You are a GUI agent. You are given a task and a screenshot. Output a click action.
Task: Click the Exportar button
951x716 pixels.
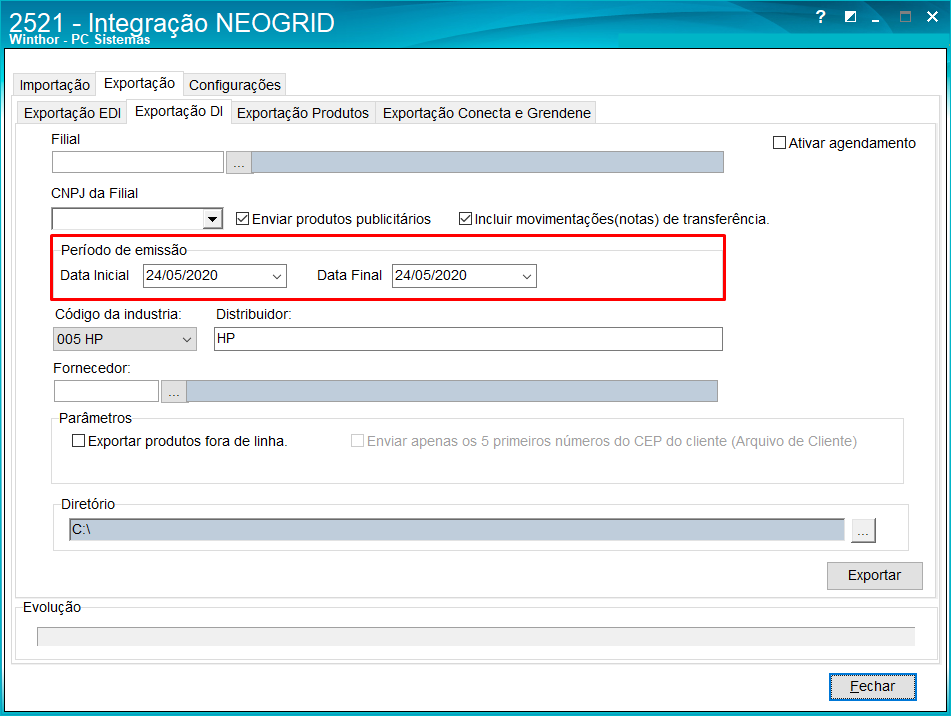[x=875, y=575]
